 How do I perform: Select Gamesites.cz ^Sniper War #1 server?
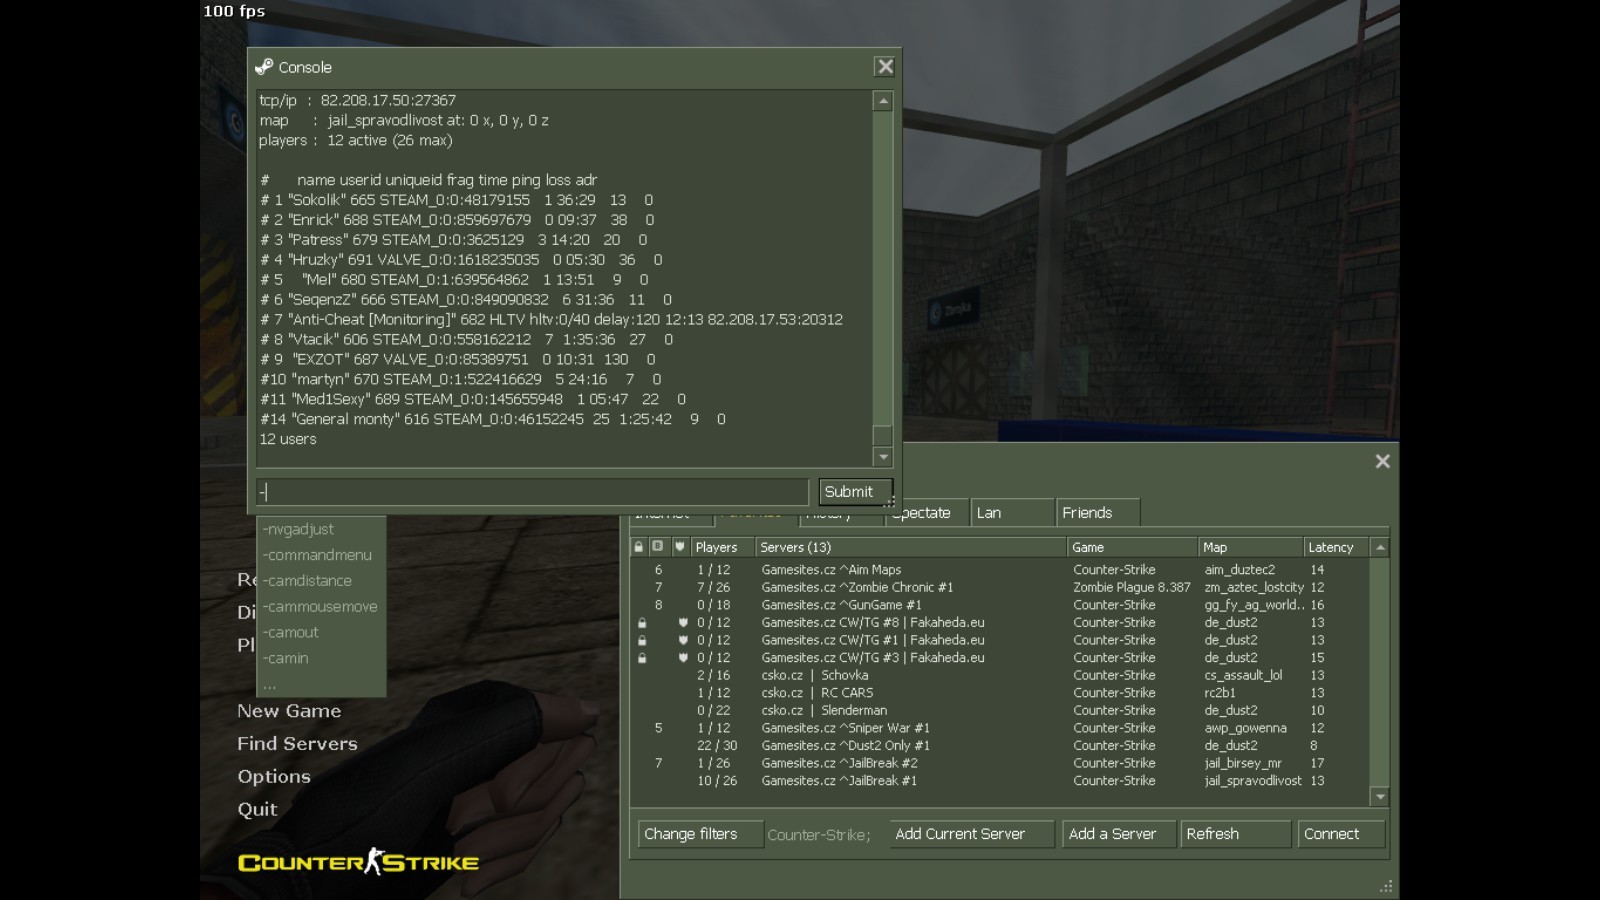point(1000,728)
